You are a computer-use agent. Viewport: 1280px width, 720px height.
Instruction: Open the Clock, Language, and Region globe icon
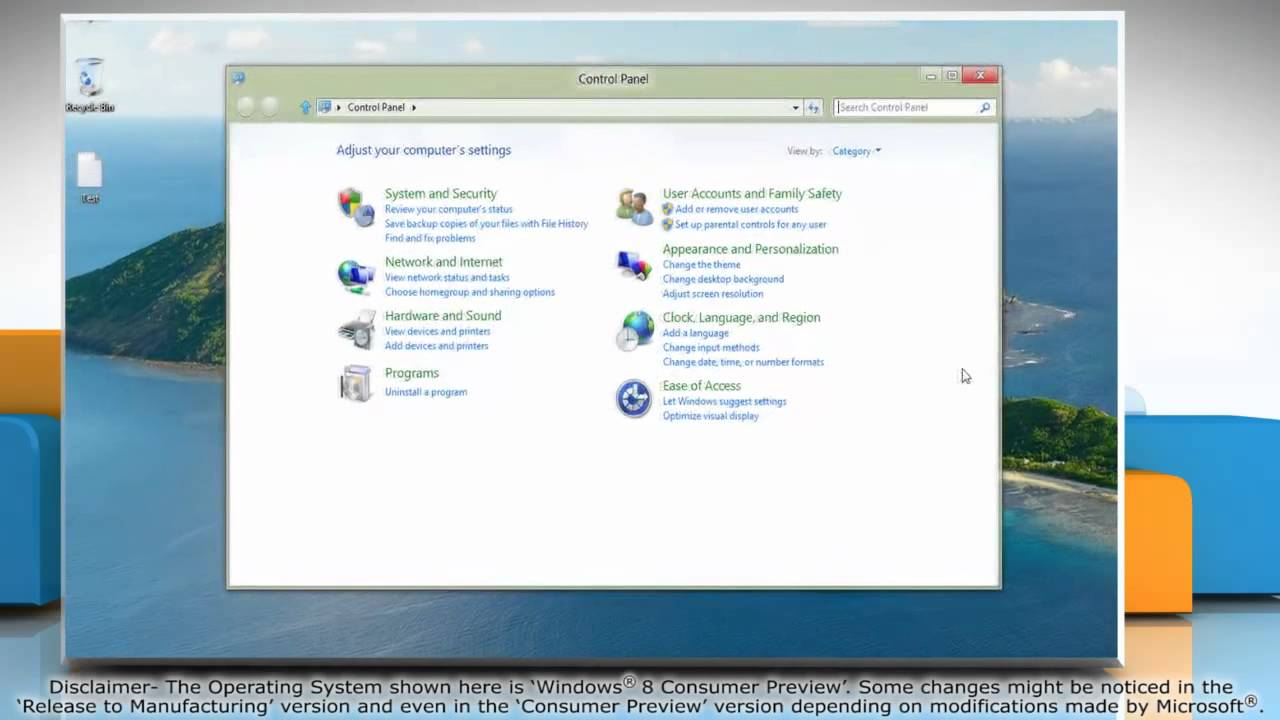634,331
